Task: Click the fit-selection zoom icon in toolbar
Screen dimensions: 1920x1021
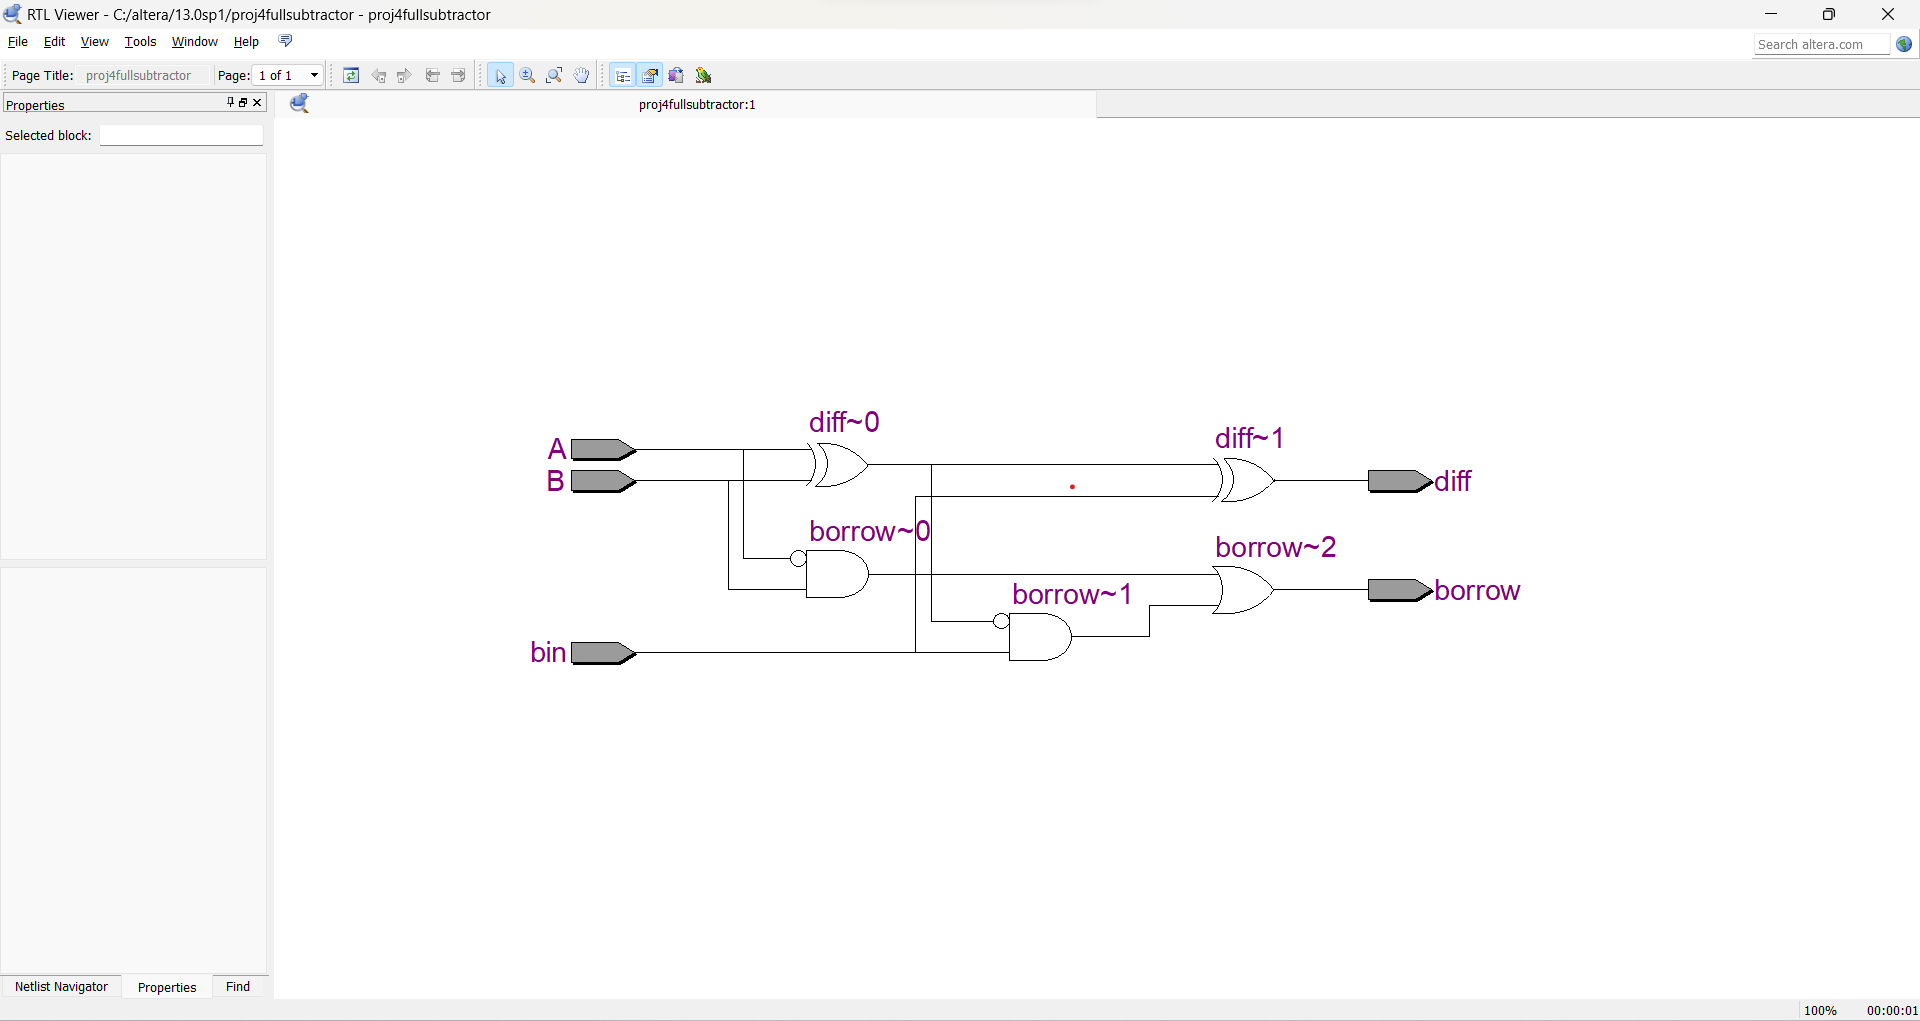Action: [x=554, y=75]
